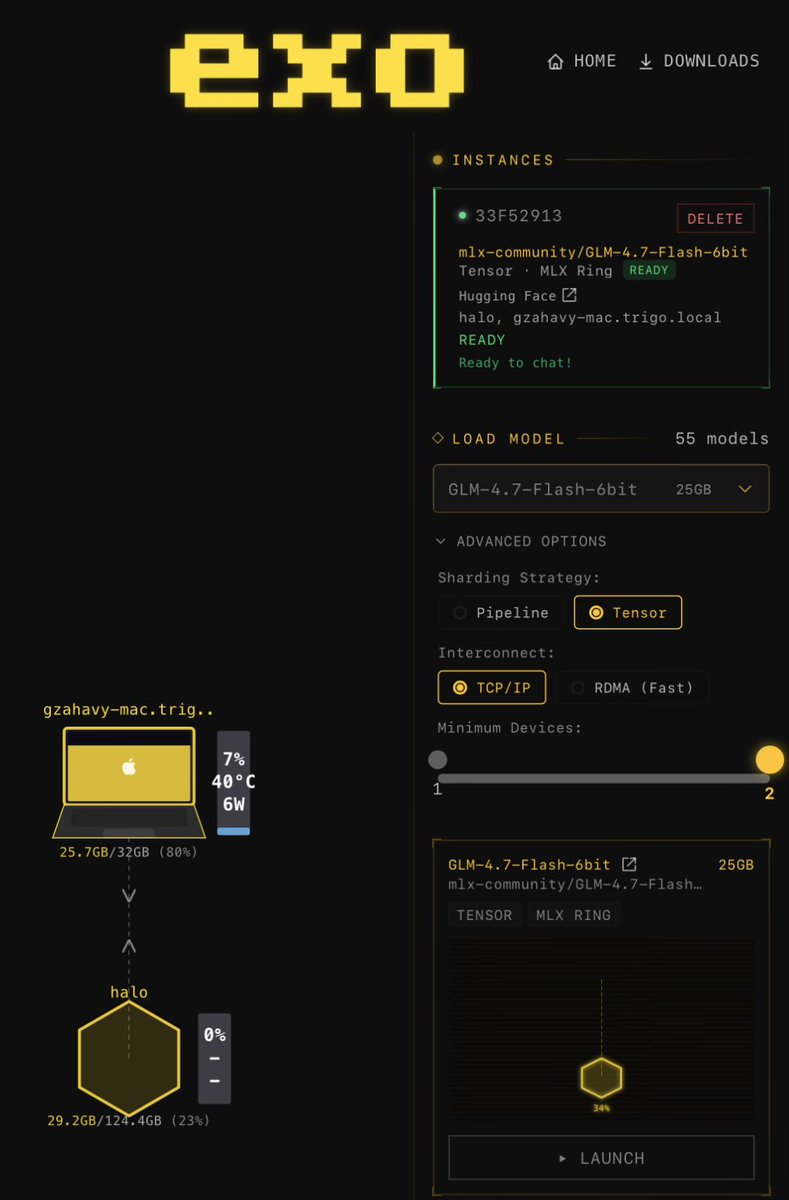Viewport: 789px width, 1200px height.
Task: Click the MLX RING tag in preview card
Action: point(574,915)
